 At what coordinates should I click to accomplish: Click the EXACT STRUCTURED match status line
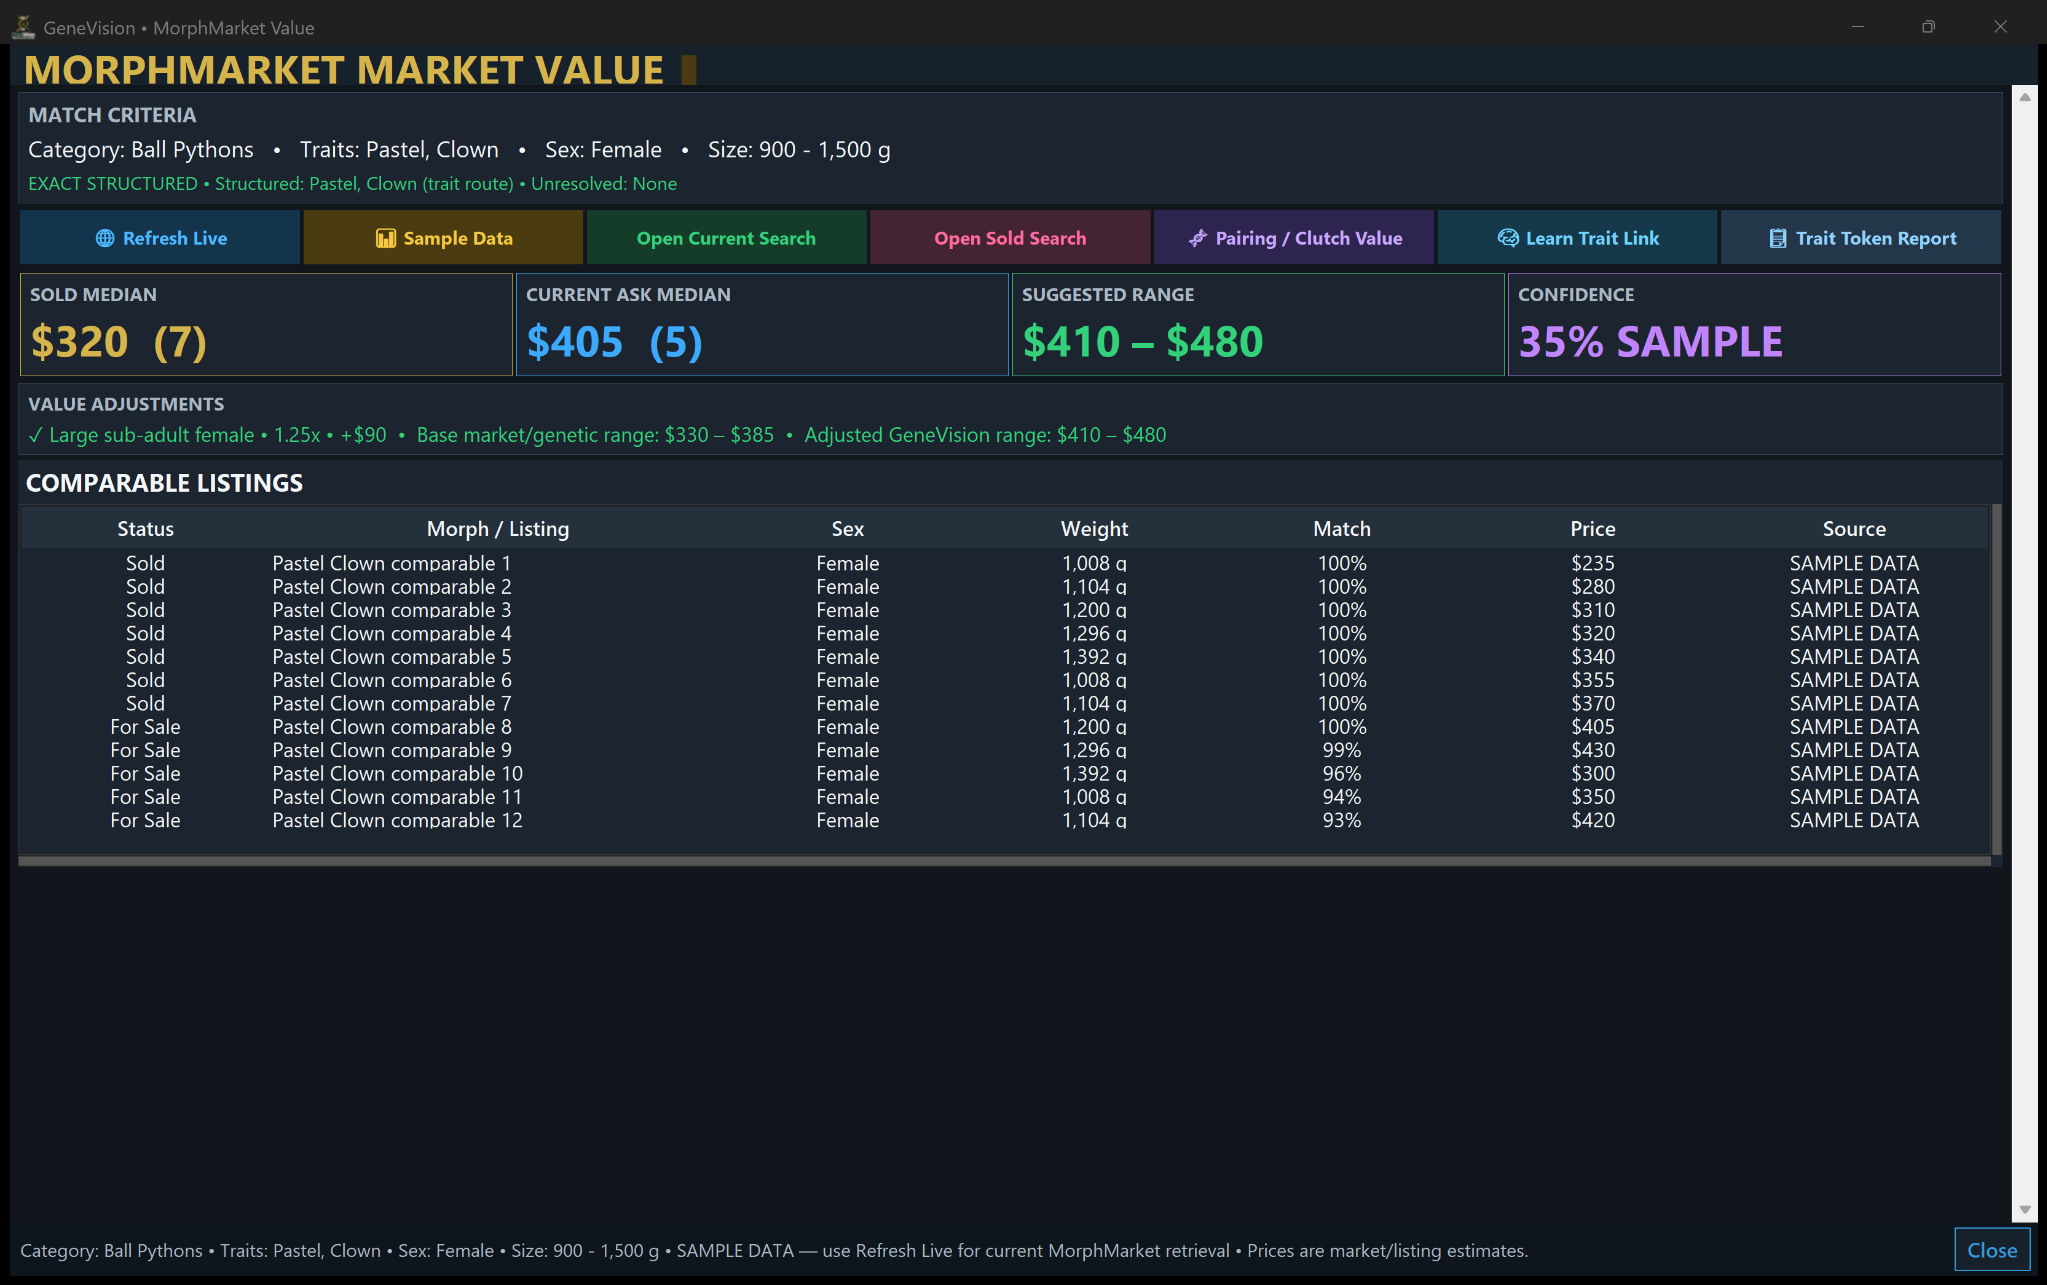point(352,184)
